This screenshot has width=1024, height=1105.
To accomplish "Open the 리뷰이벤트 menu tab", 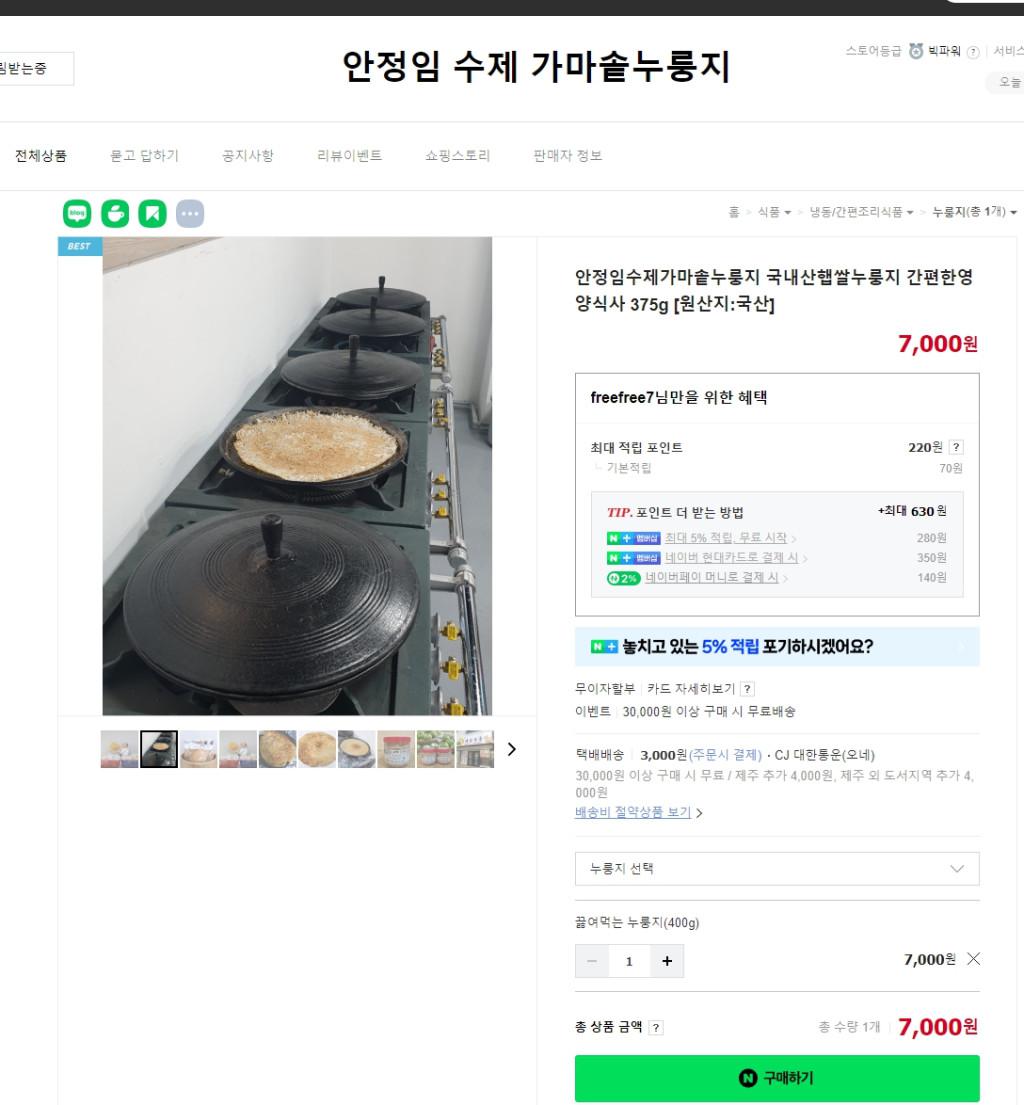I will (x=349, y=156).
